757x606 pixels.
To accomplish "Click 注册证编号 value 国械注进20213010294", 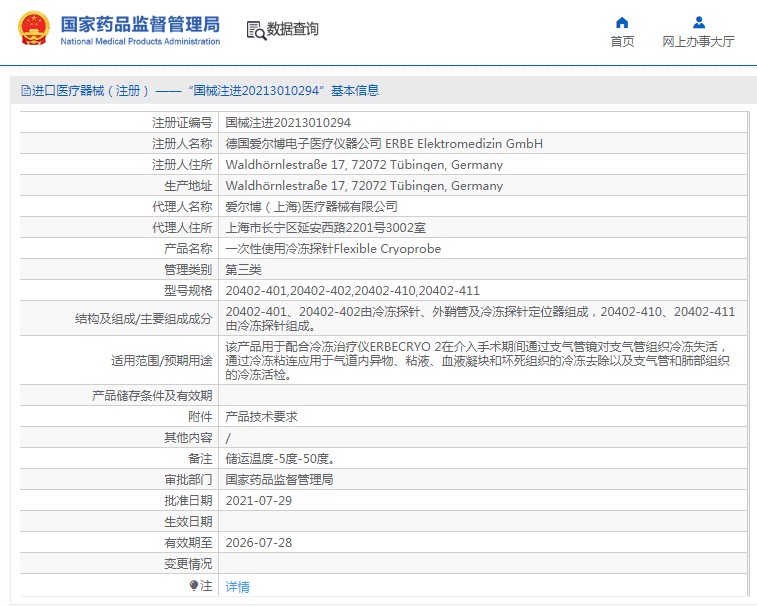I will (x=288, y=123).
